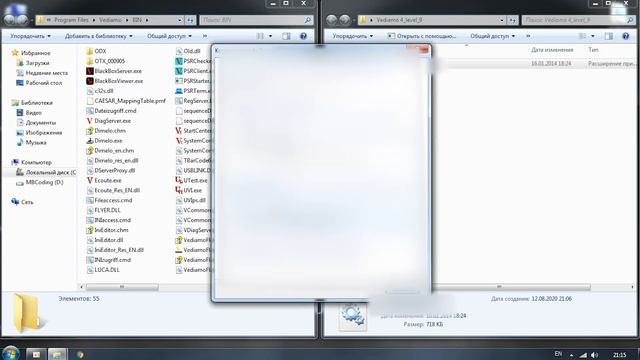Click the EN language indicator
The width and height of the screenshot is (640, 360).
[x=558, y=354]
